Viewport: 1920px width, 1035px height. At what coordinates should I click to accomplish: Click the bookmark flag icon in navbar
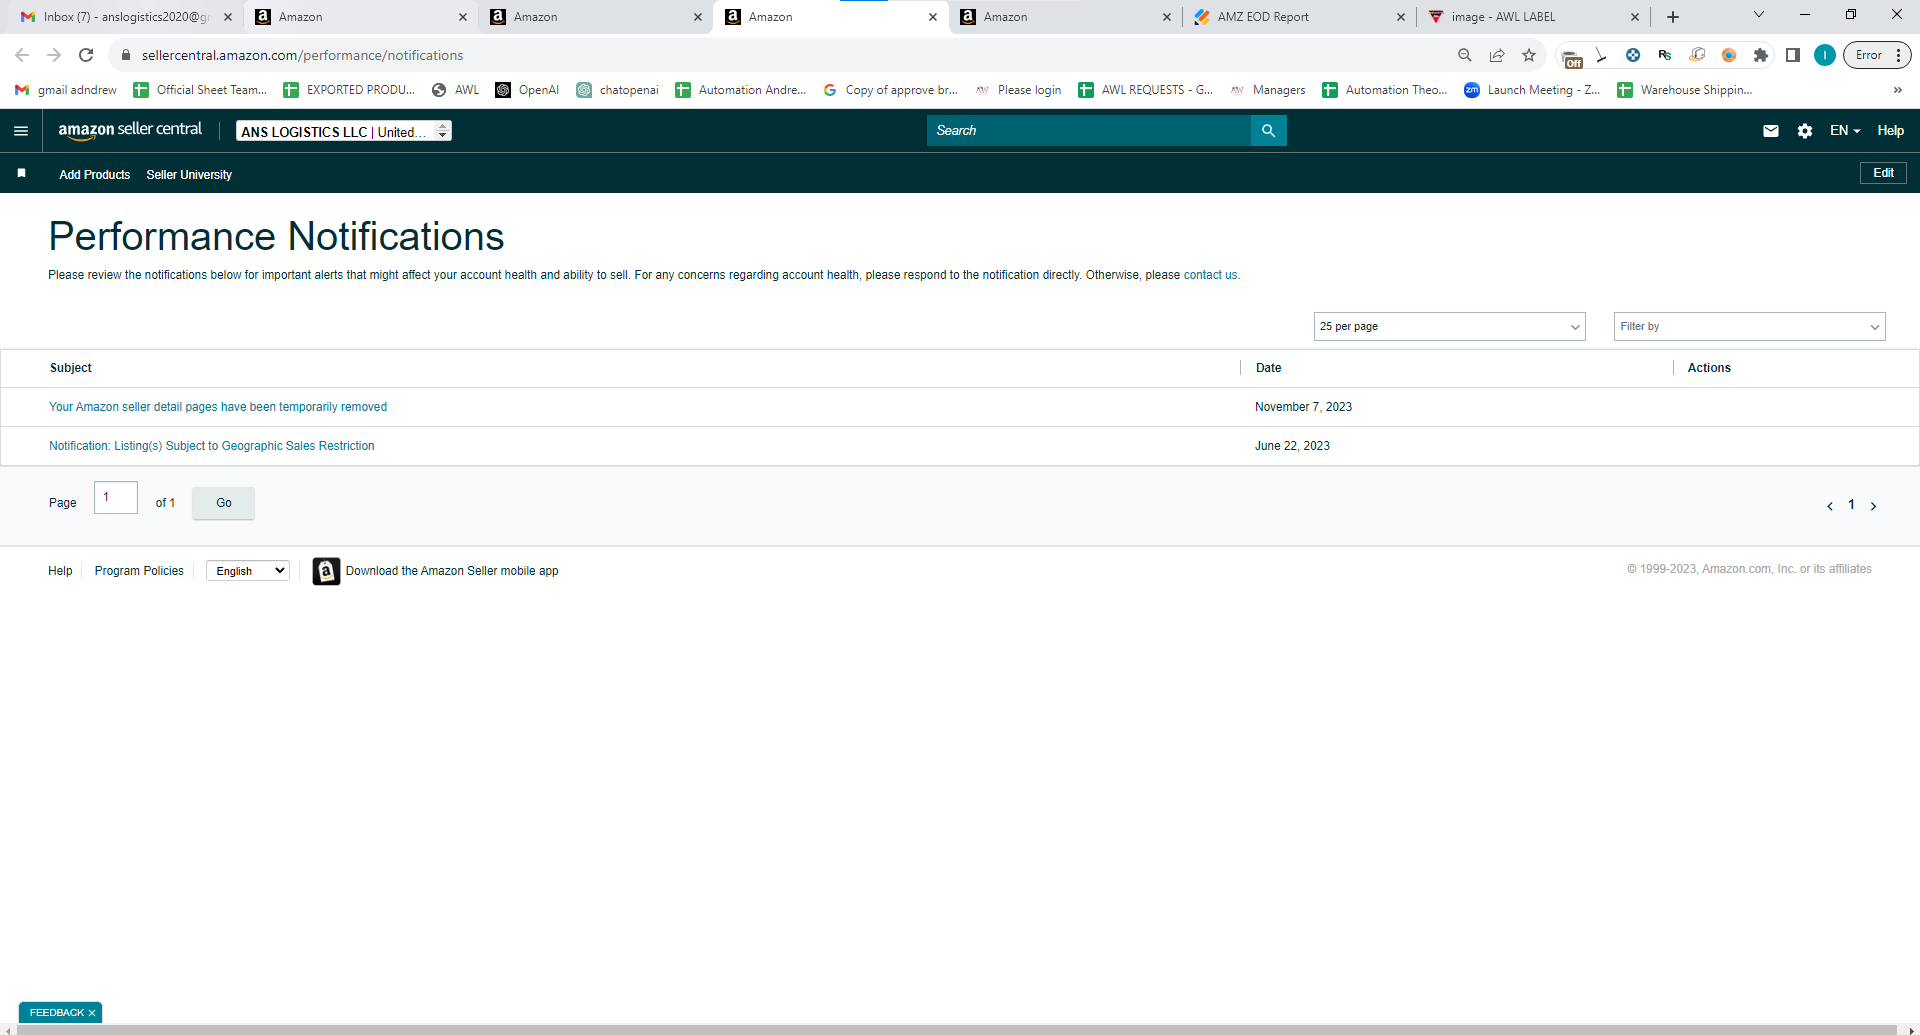(21, 174)
